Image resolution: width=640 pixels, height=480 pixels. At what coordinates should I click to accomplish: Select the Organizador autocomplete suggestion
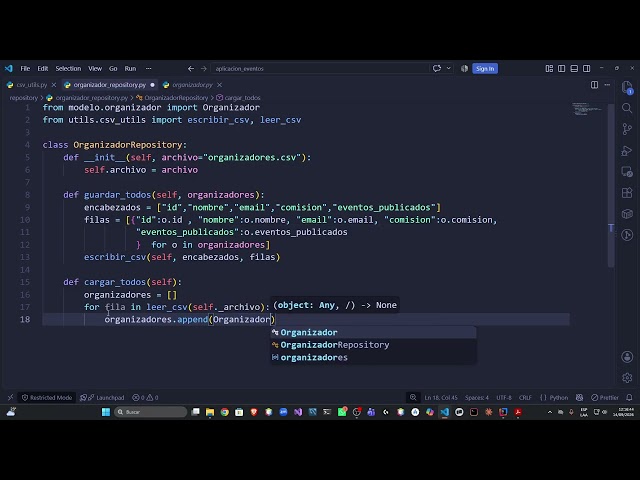pos(373,332)
